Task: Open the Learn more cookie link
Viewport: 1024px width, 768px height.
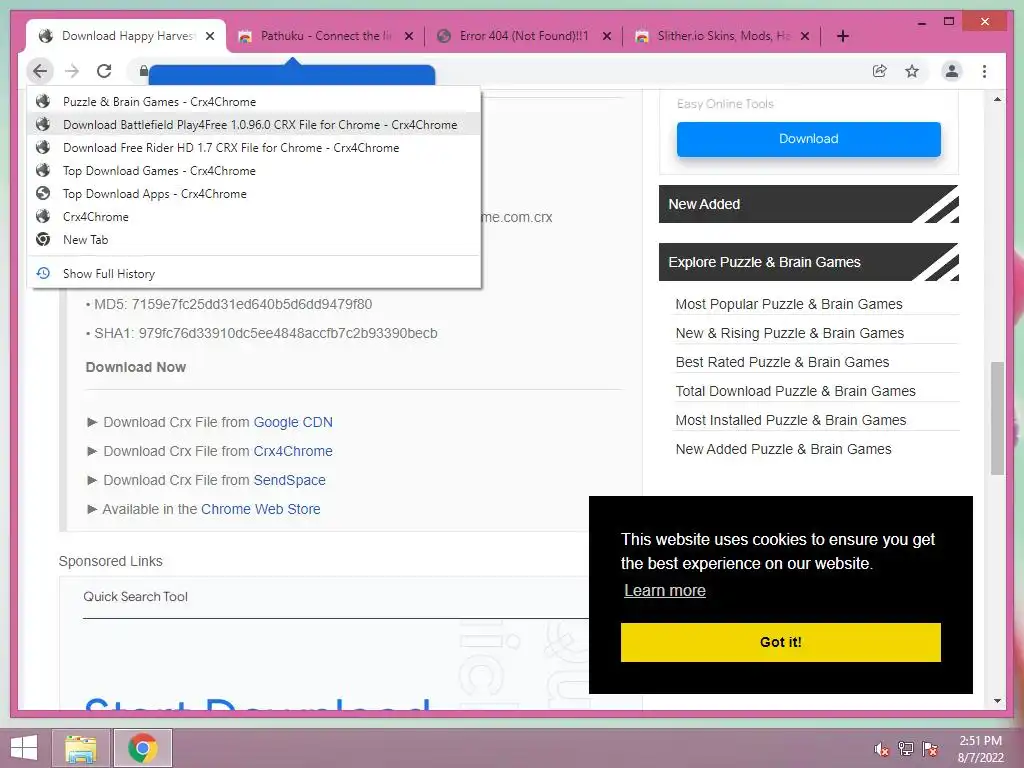Action: coord(665,590)
